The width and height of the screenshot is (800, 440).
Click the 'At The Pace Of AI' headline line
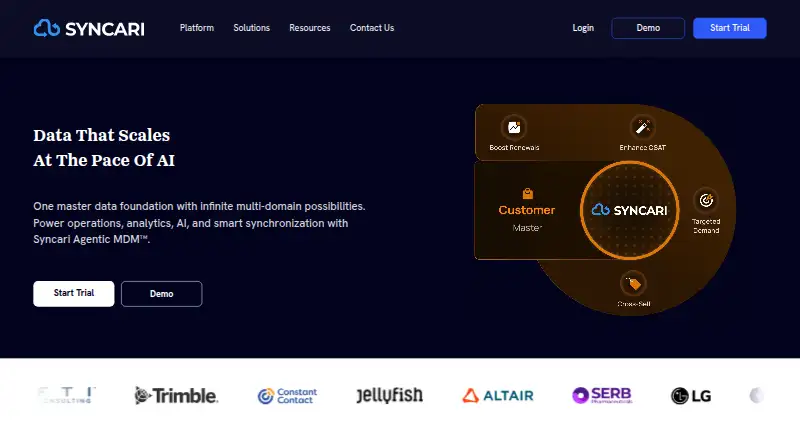point(104,160)
